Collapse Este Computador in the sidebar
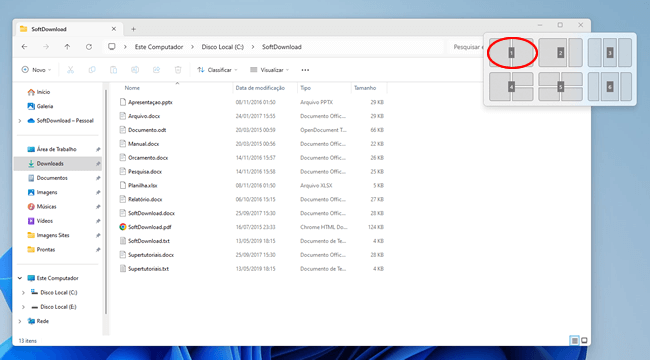Image resolution: width=650 pixels, height=360 pixels. coord(20,278)
